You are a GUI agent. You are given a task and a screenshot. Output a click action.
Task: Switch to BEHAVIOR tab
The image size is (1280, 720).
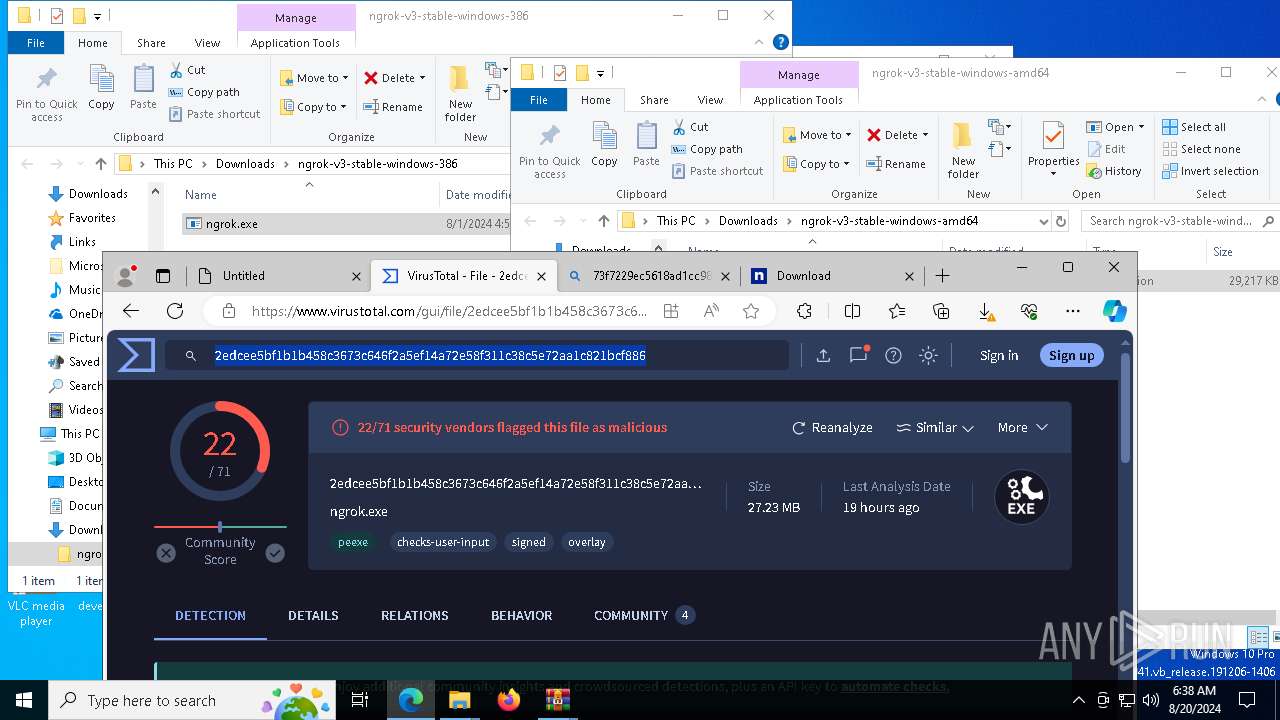[521, 615]
